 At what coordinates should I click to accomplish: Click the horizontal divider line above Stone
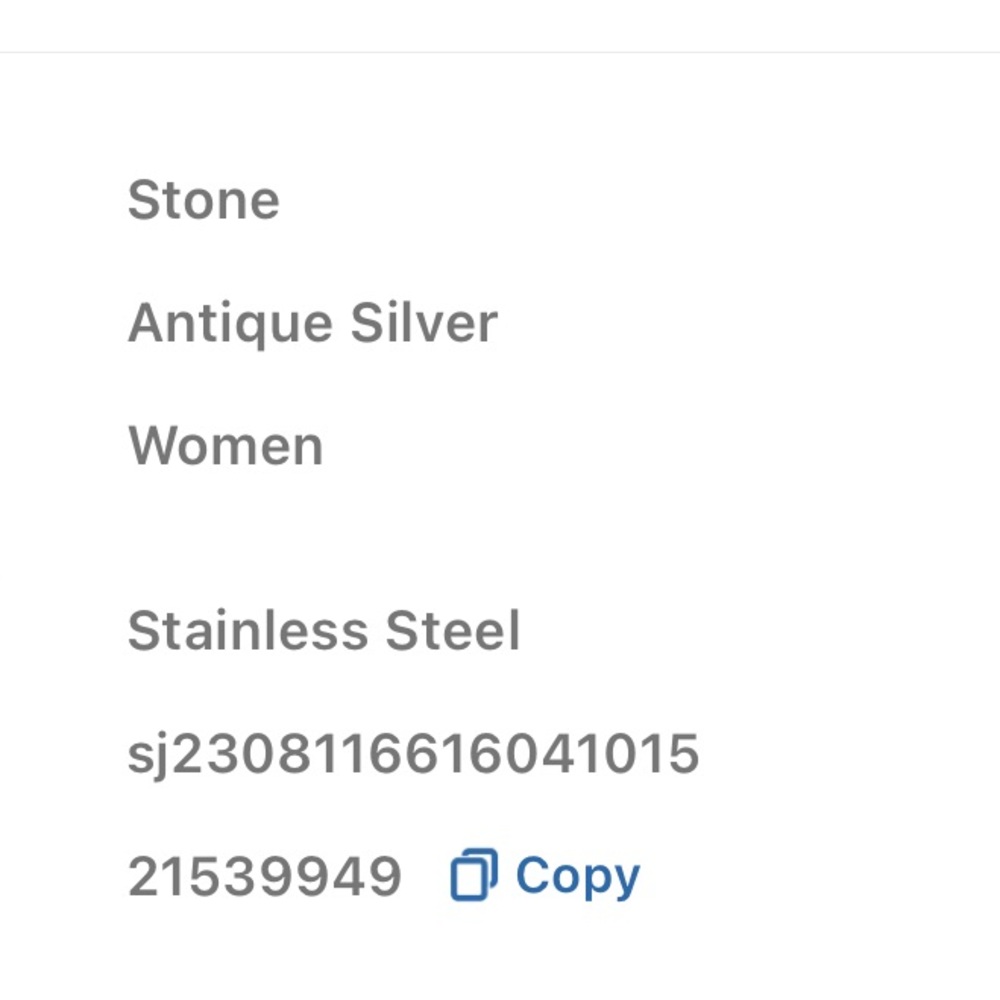(500, 52)
